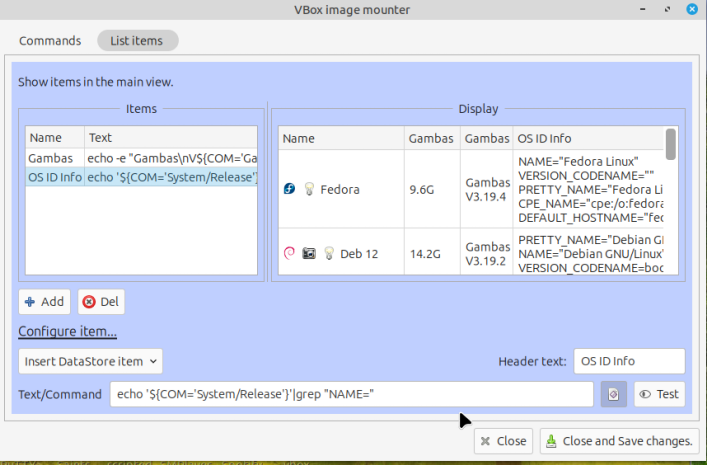Open the Insert DataStore item dropdown
This screenshot has height=465, width=707.
90,361
